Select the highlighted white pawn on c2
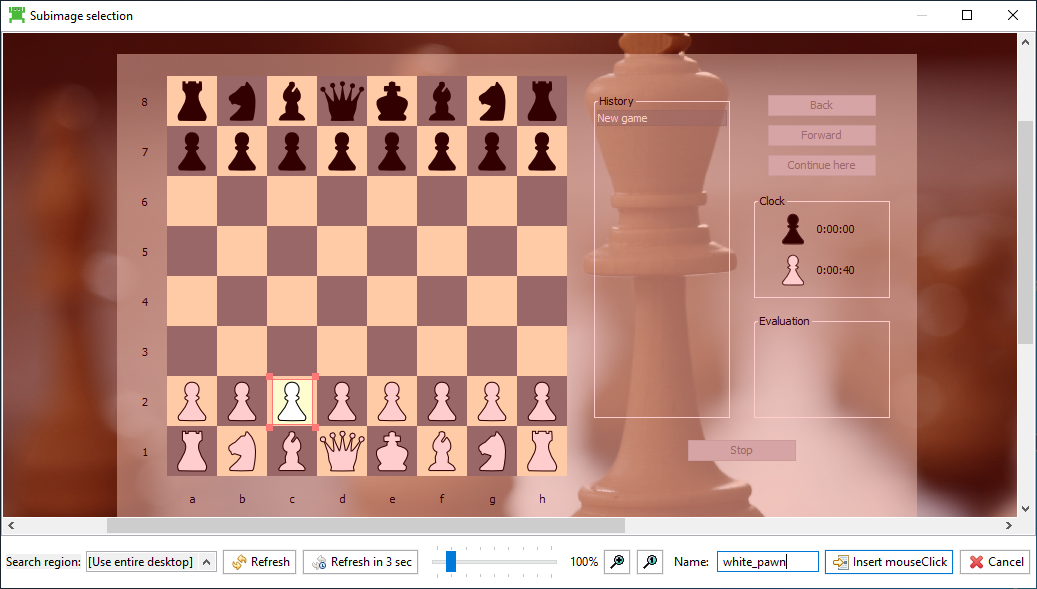Image resolution: width=1037 pixels, height=589 pixels. [292, 401]
